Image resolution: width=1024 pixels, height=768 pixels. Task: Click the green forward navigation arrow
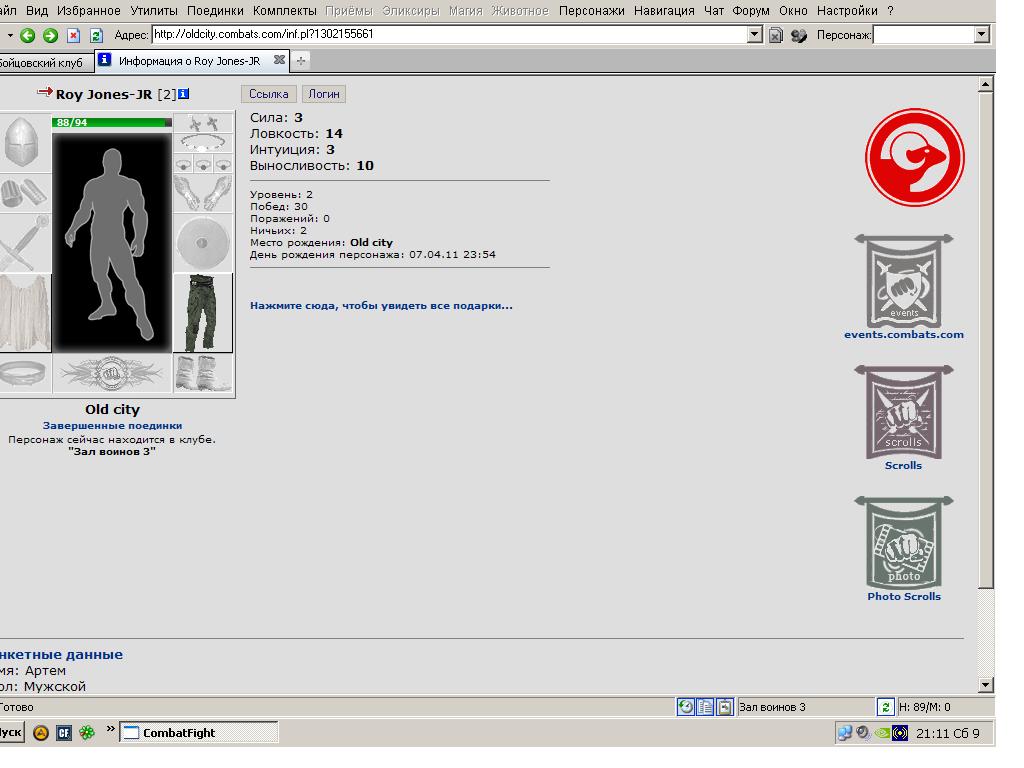(50, 35)
